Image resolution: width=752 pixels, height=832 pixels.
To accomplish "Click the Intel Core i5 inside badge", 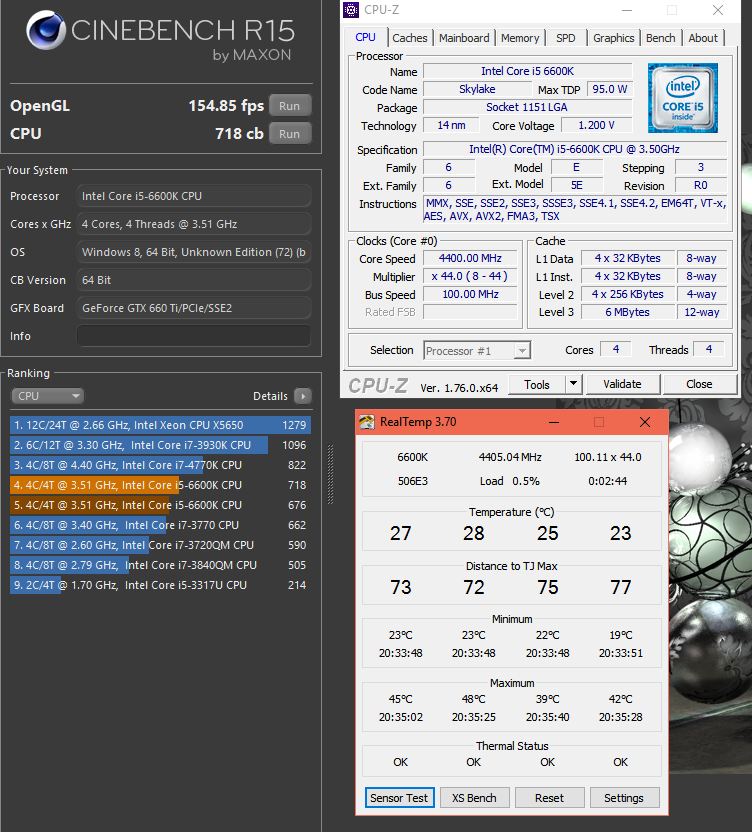I will pos(682,98).
